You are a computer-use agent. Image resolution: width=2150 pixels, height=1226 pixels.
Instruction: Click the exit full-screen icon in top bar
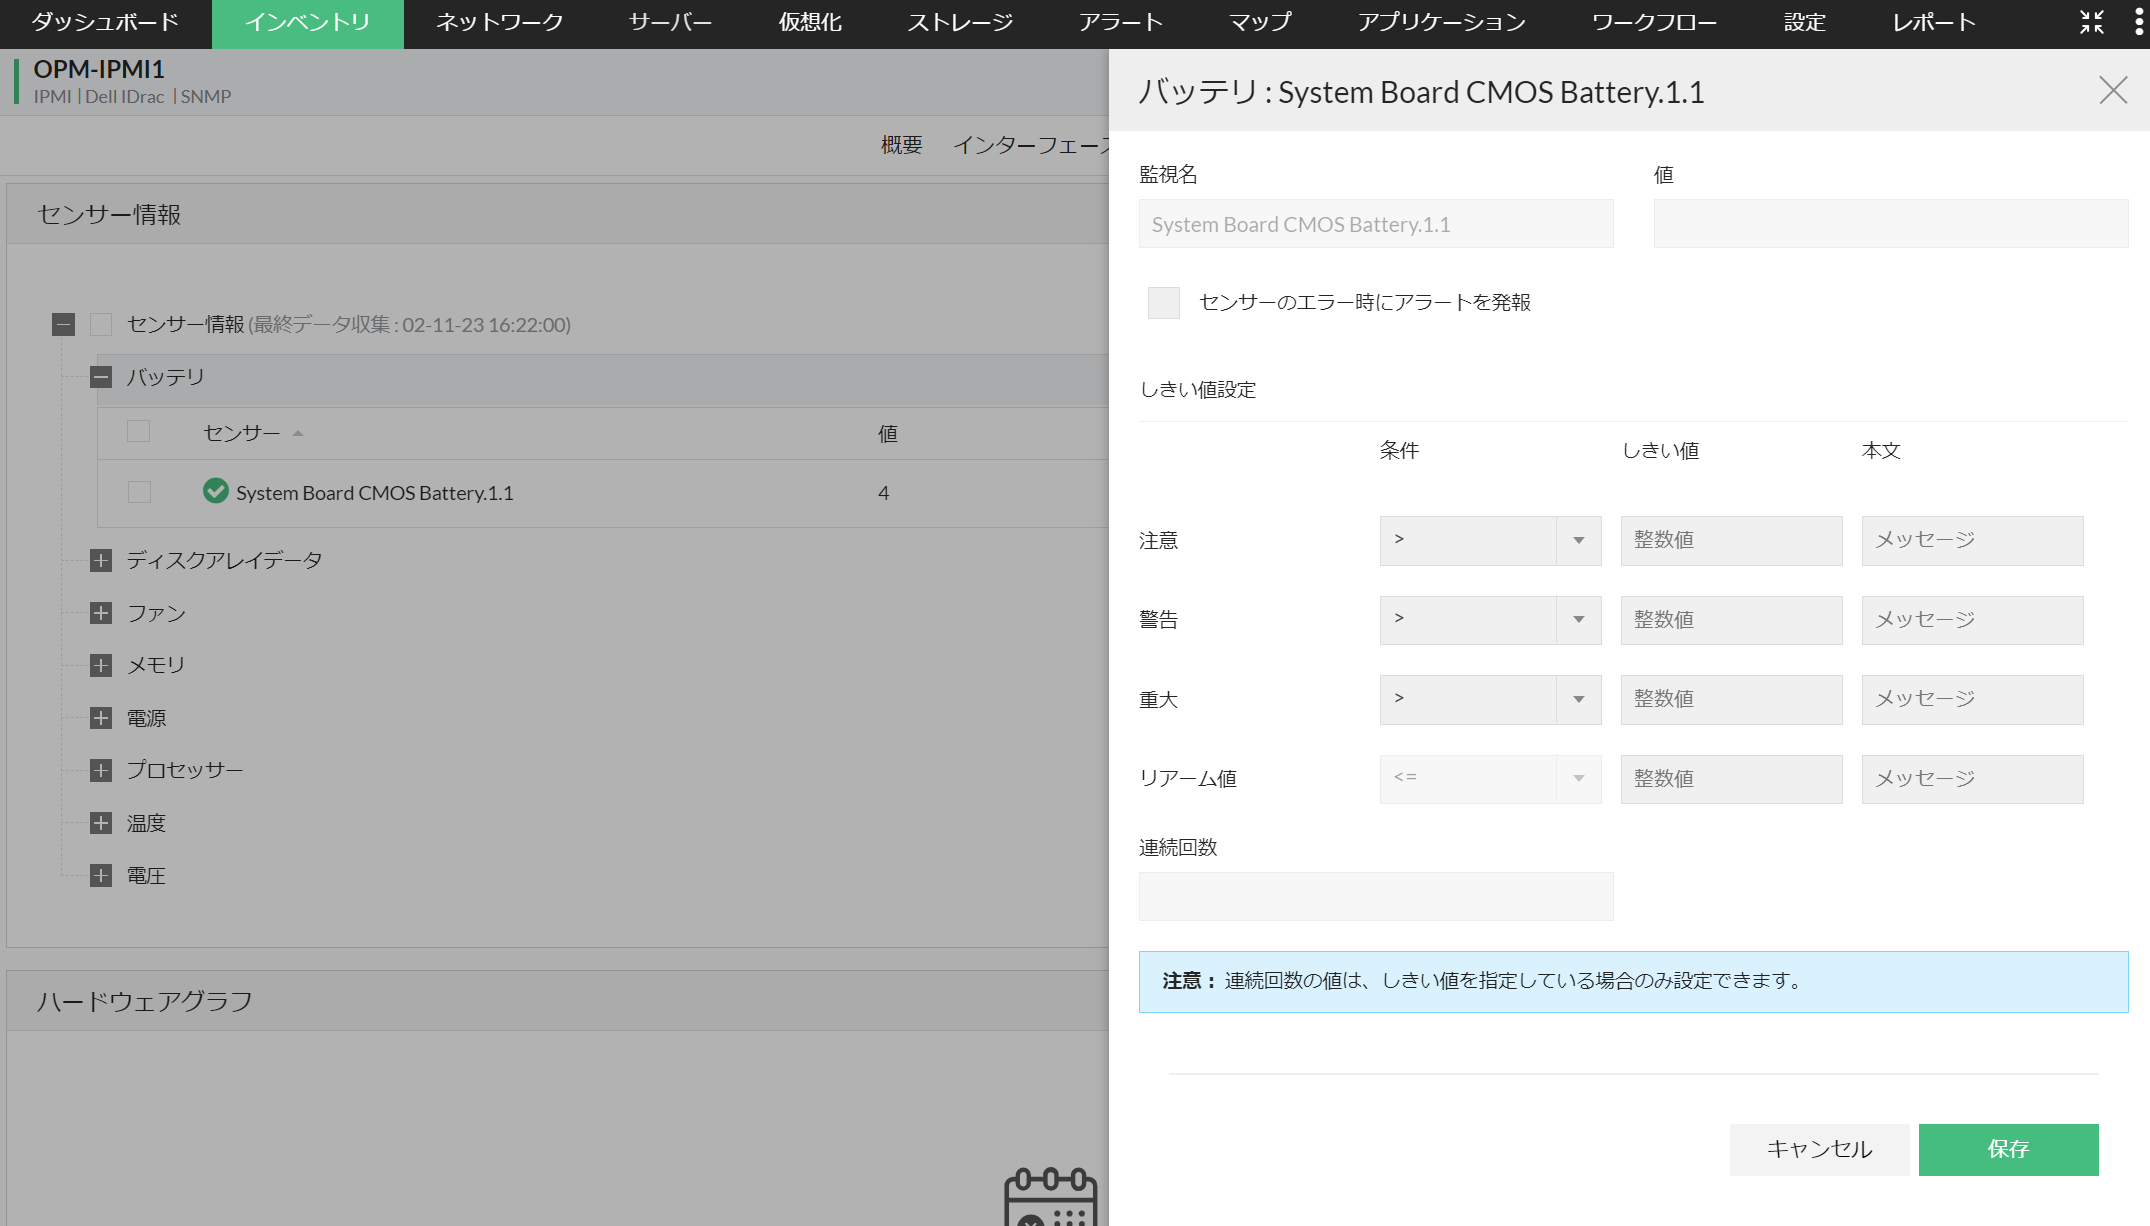click(2091, 21)
